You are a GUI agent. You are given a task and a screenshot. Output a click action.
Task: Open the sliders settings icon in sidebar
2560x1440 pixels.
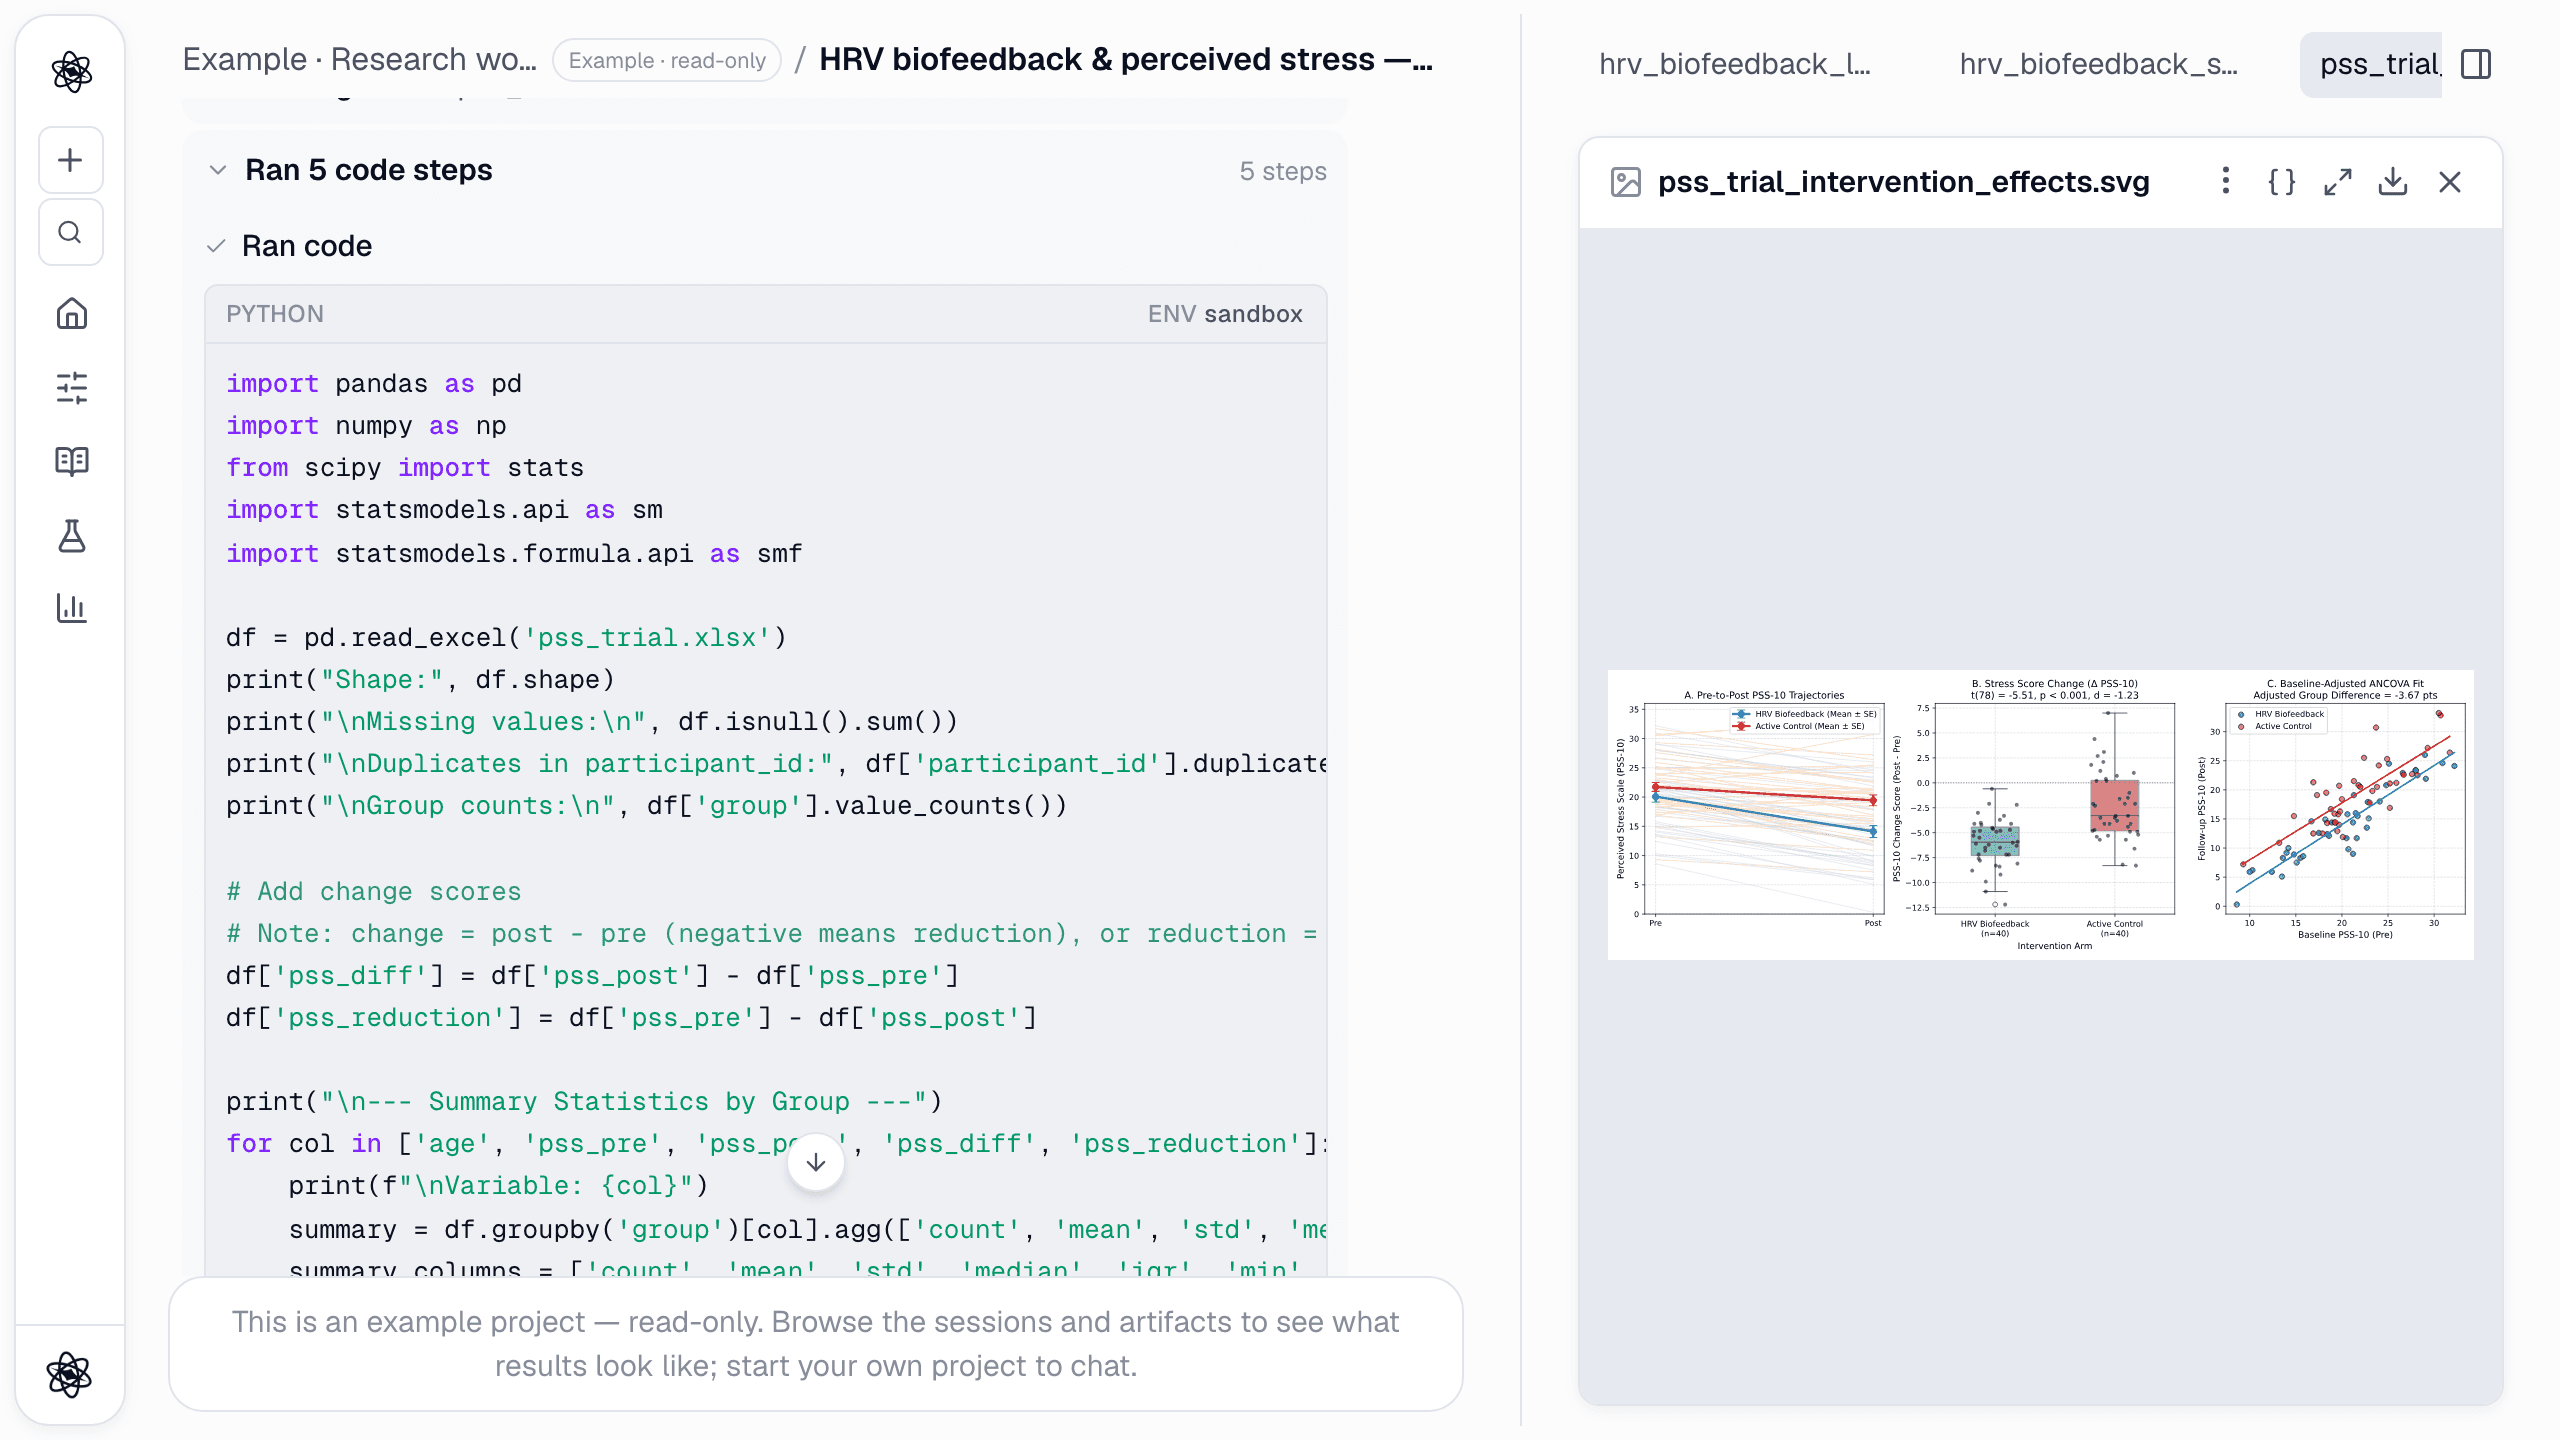click(71, 387)
